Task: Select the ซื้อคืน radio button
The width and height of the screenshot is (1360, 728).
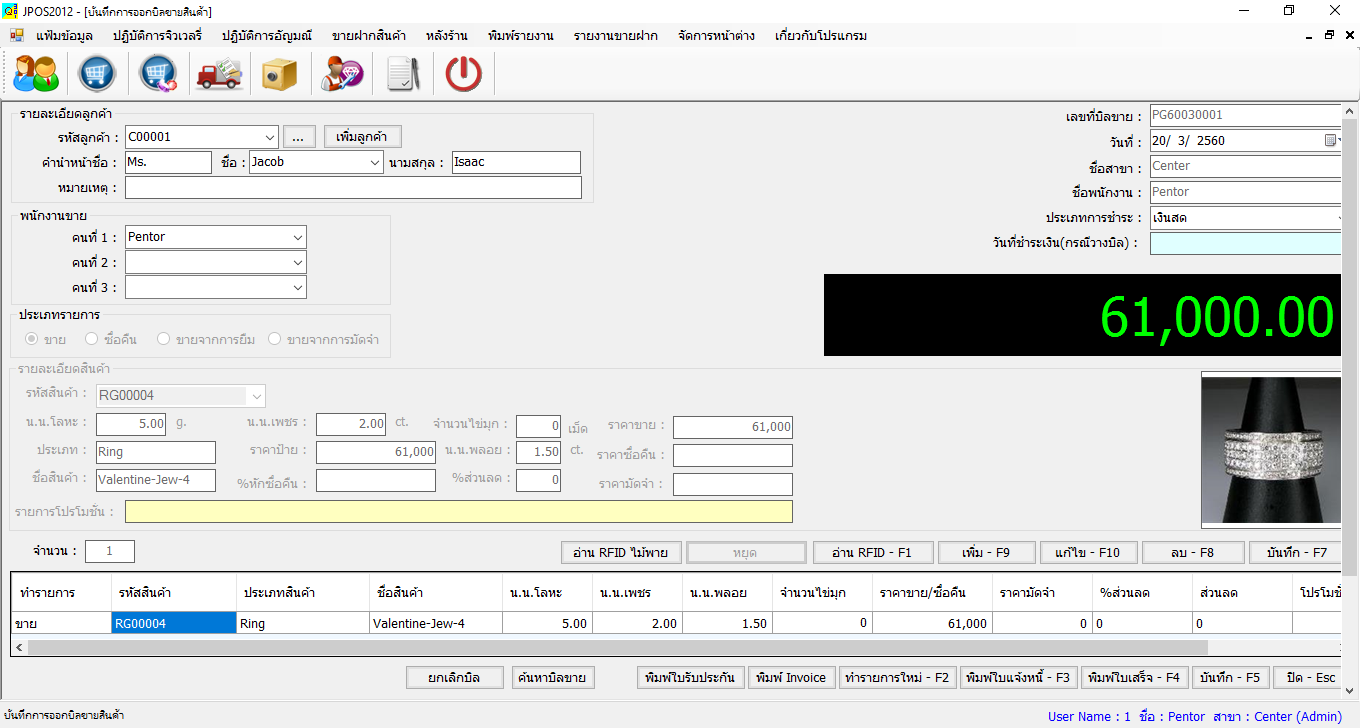Action: pyautogui.click(x=92, y=340)
